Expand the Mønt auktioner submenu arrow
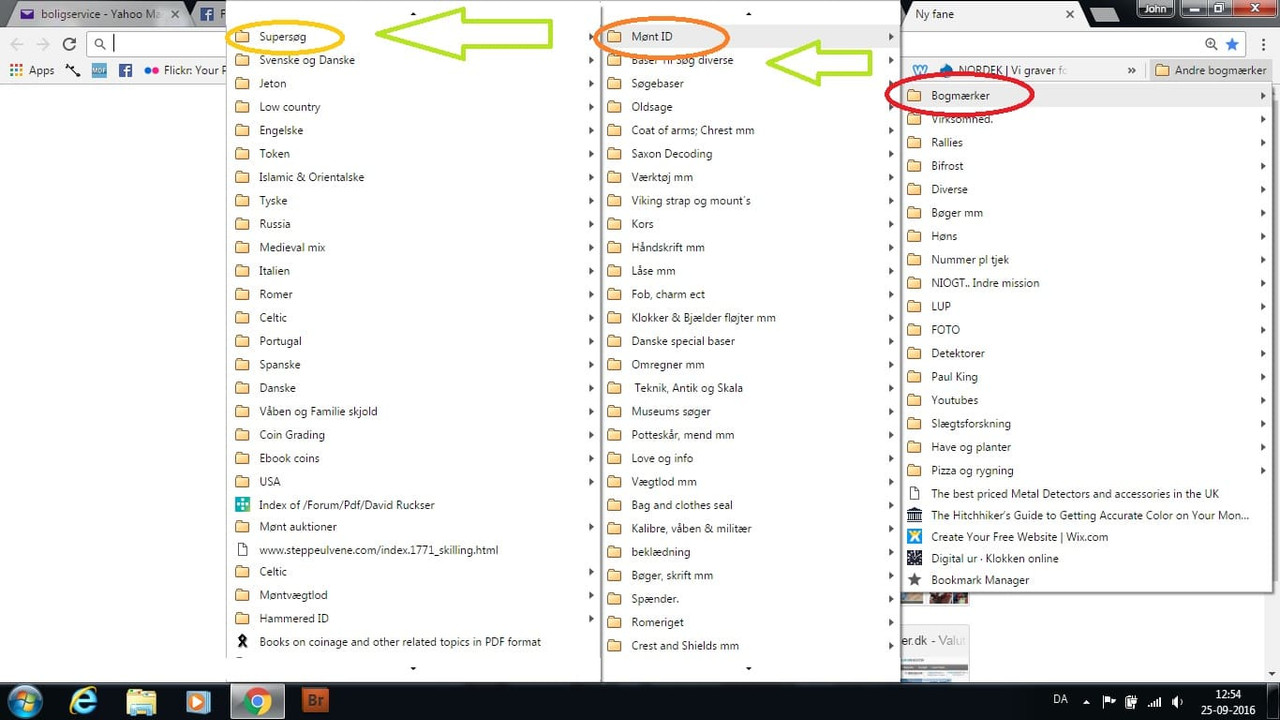The width and height of the screenshot is (1280, 720). [591, 527]
